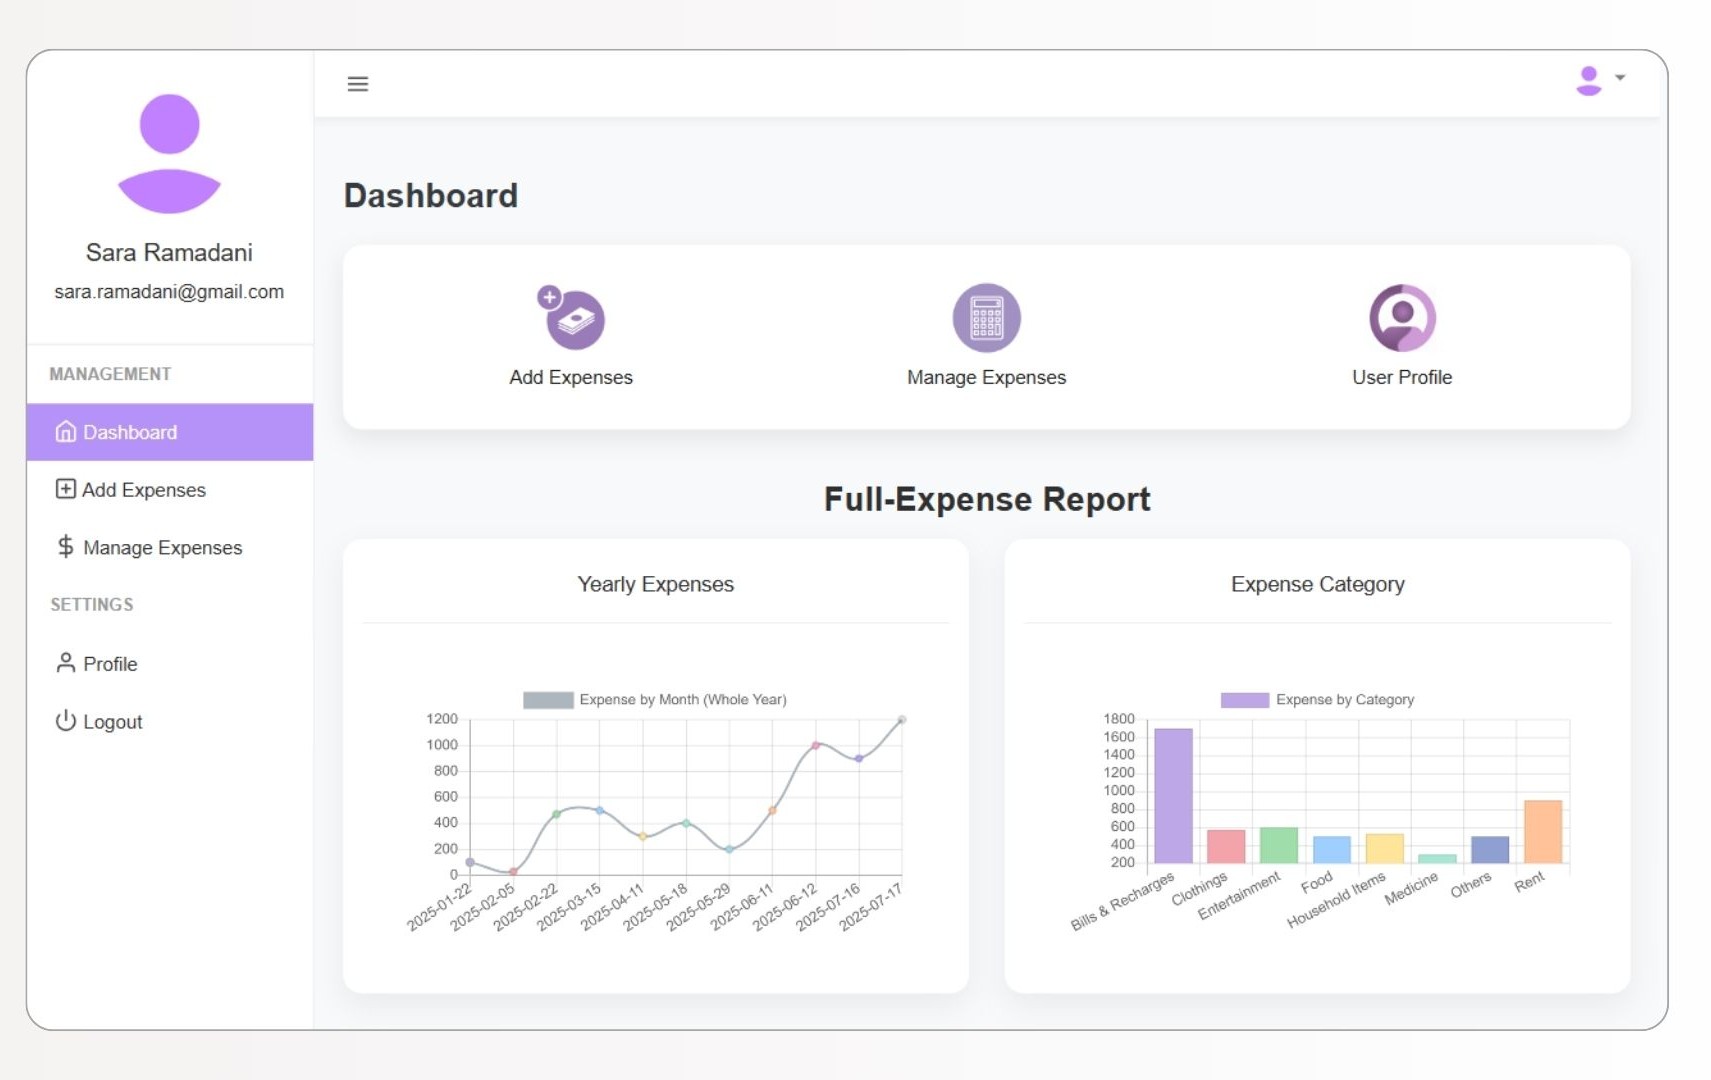This screenshot has width=1711, height=1080.
Task: Click the Manage Expenses calculator icon
Action: 986,317
